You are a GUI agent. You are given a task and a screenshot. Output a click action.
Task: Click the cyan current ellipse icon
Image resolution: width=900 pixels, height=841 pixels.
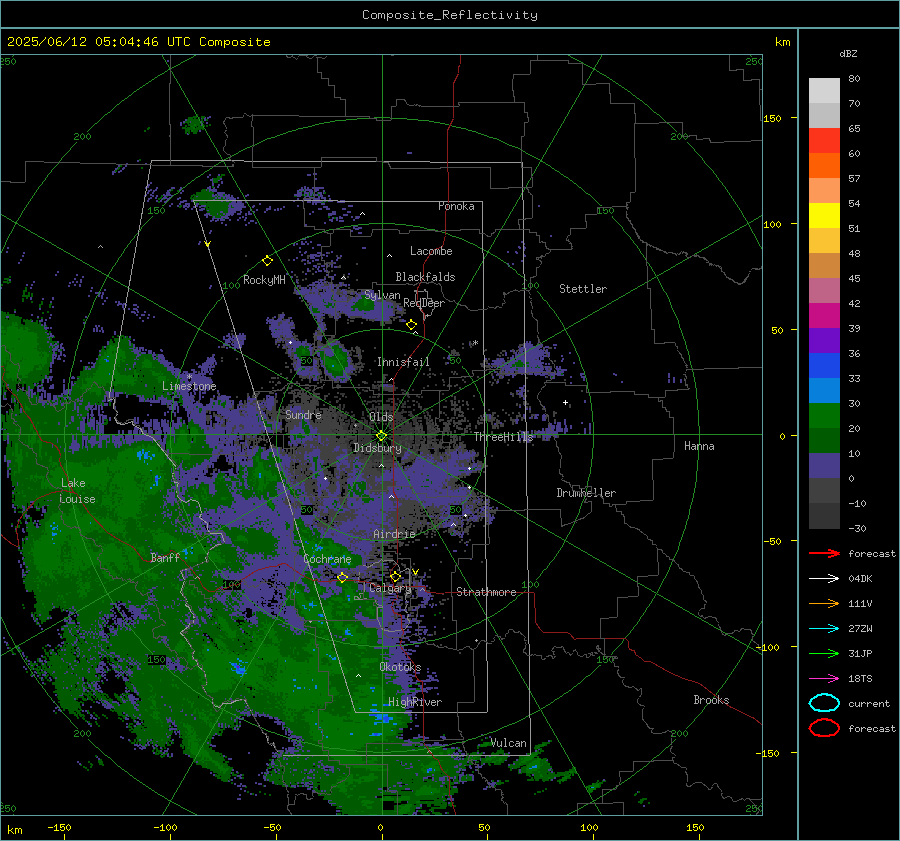point(824,703)
